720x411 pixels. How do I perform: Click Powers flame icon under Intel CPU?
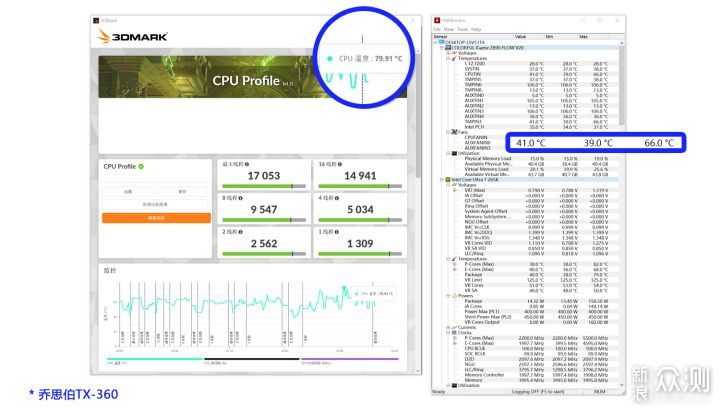[x=454, y=296]
